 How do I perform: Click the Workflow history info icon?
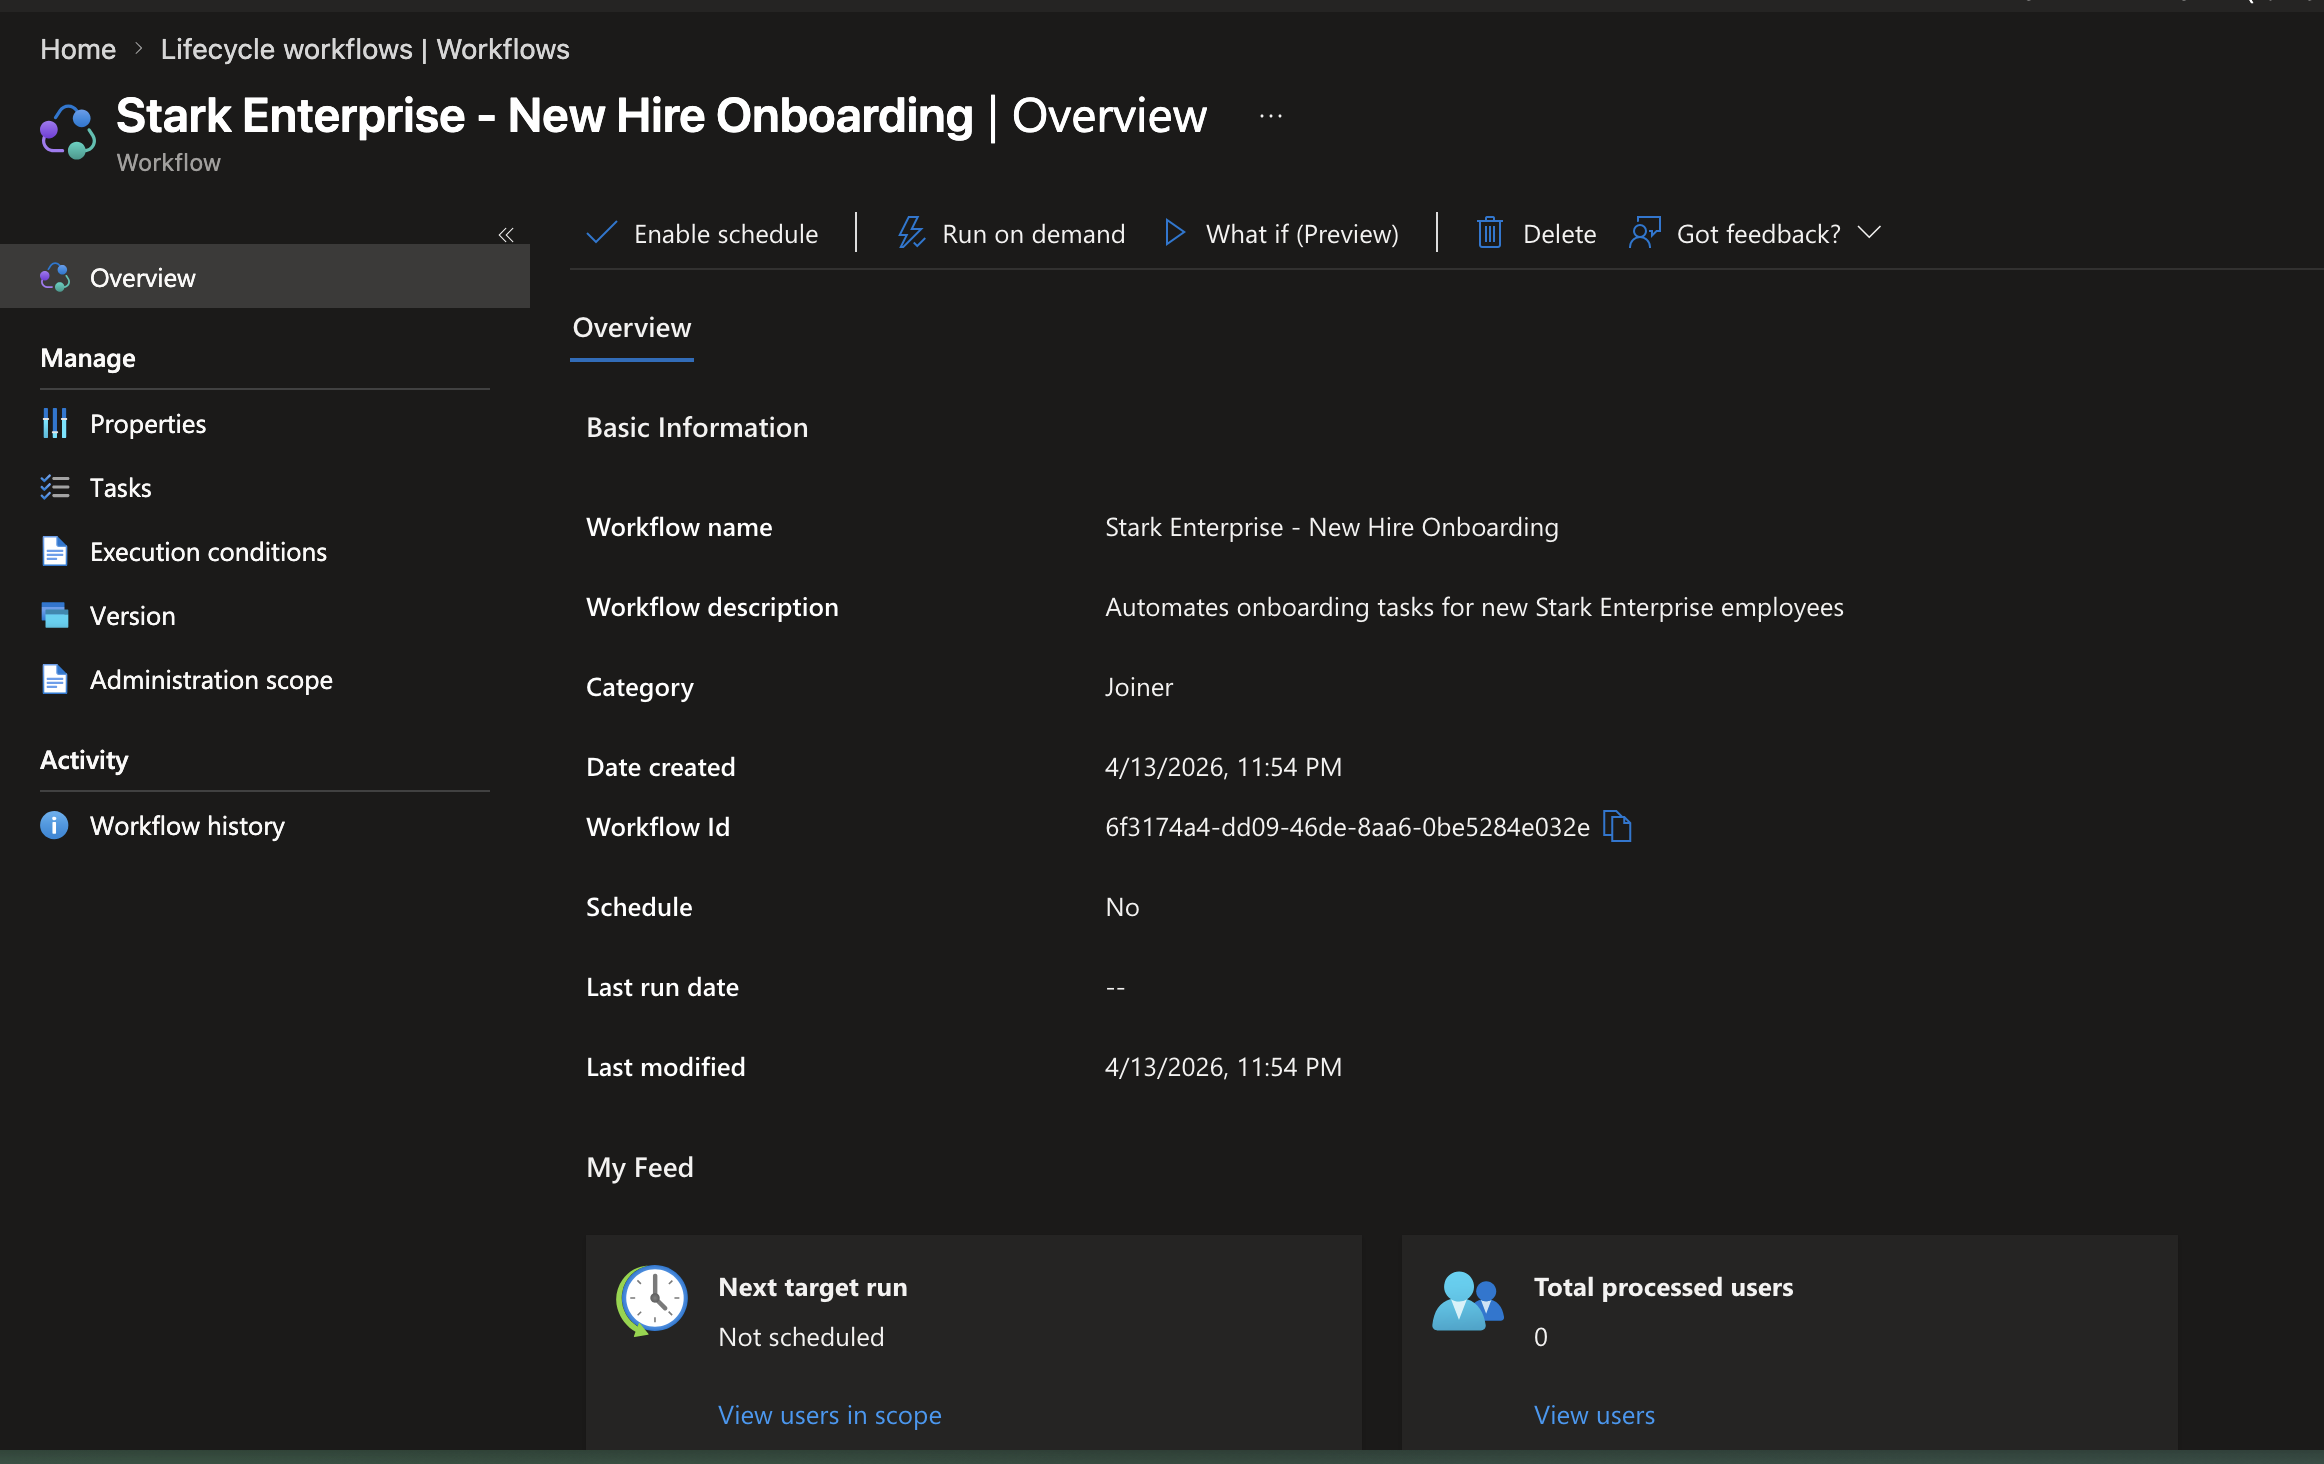54,825
